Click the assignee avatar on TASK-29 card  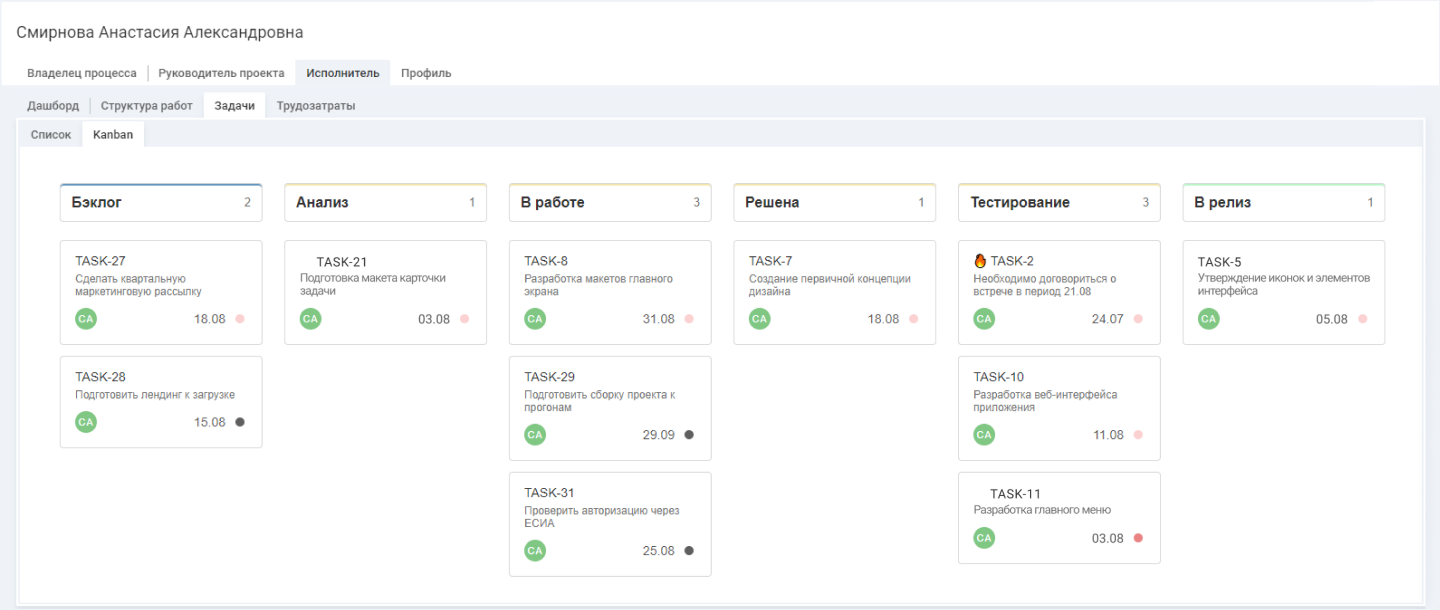tap(535, 435)
